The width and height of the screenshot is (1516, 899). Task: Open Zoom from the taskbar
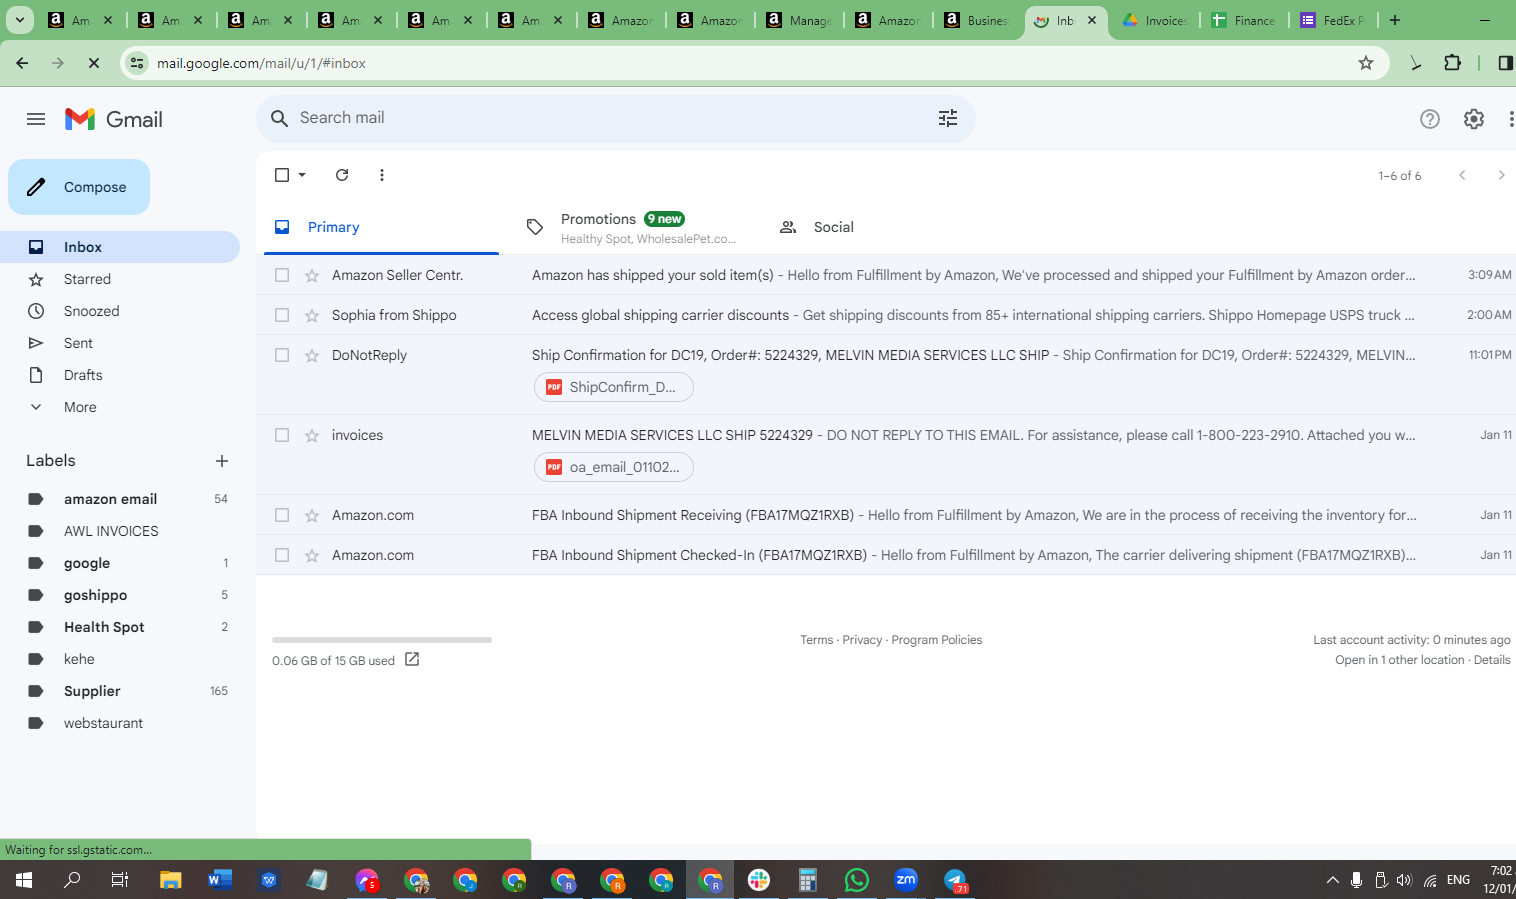point(906,880)
